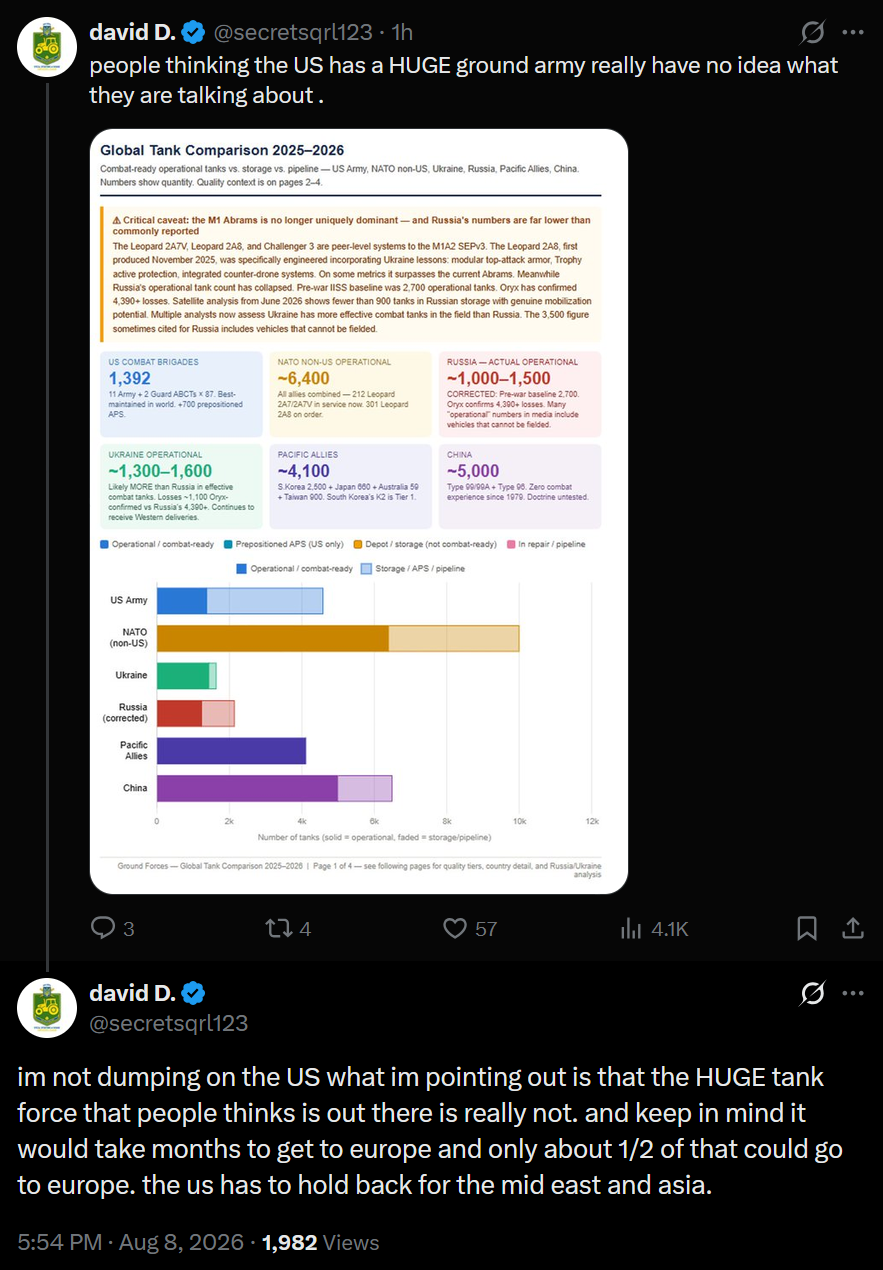Click the 1,982 Views count
Image resolution: width=883 pixels, height=1270 pixels.
(x=320, y=1242)
